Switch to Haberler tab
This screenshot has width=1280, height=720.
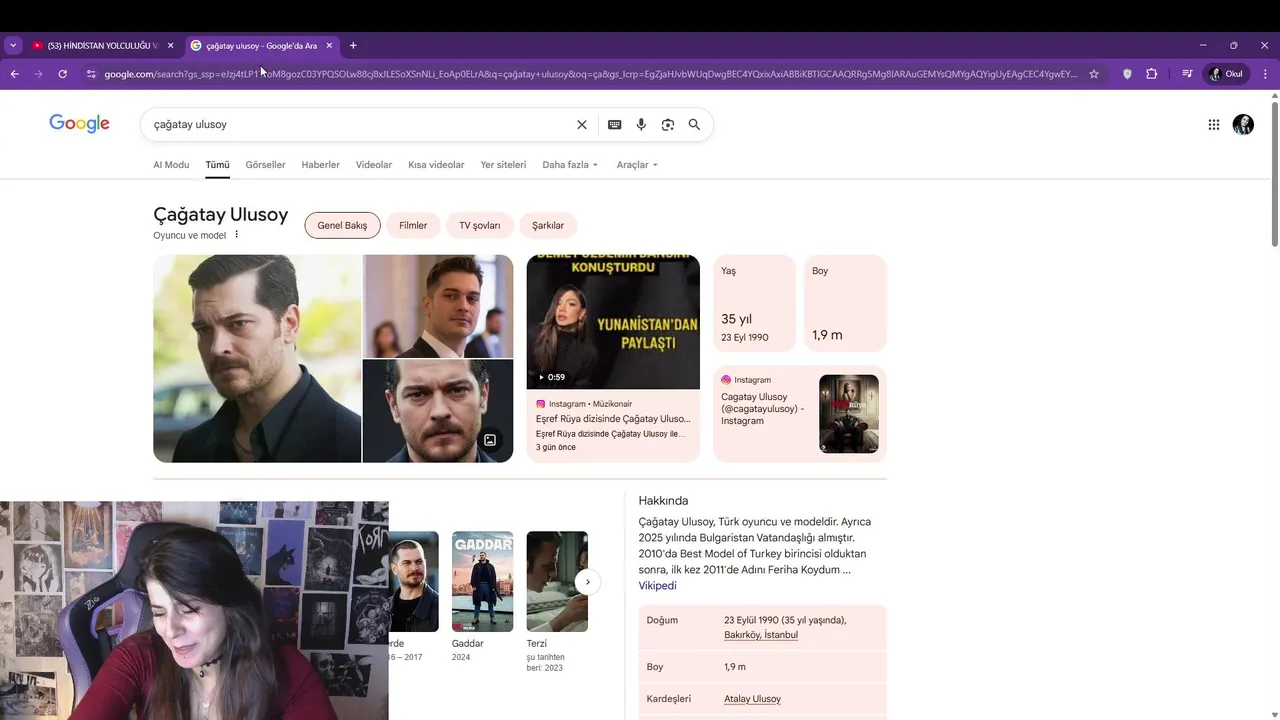click(x=321, y=165)
